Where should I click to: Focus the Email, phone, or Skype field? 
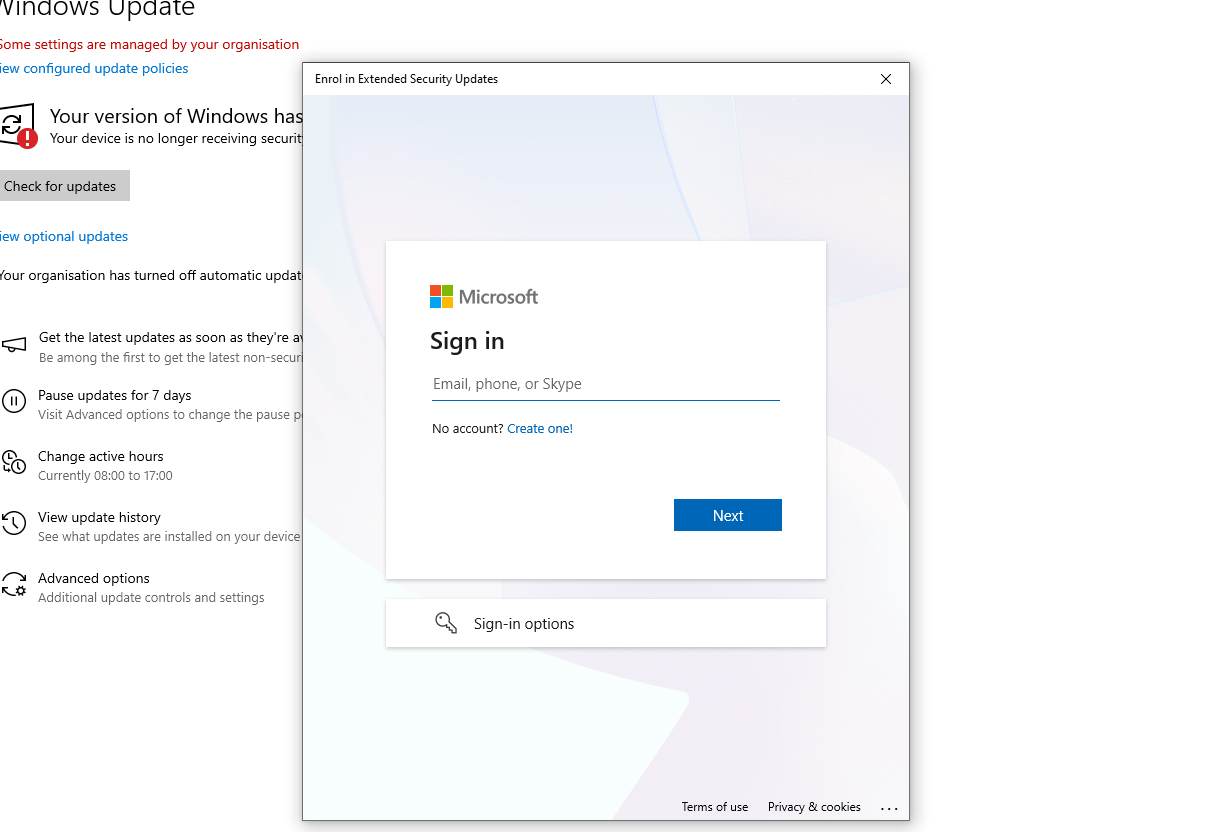pyautogui.click(x=605, y=385)
